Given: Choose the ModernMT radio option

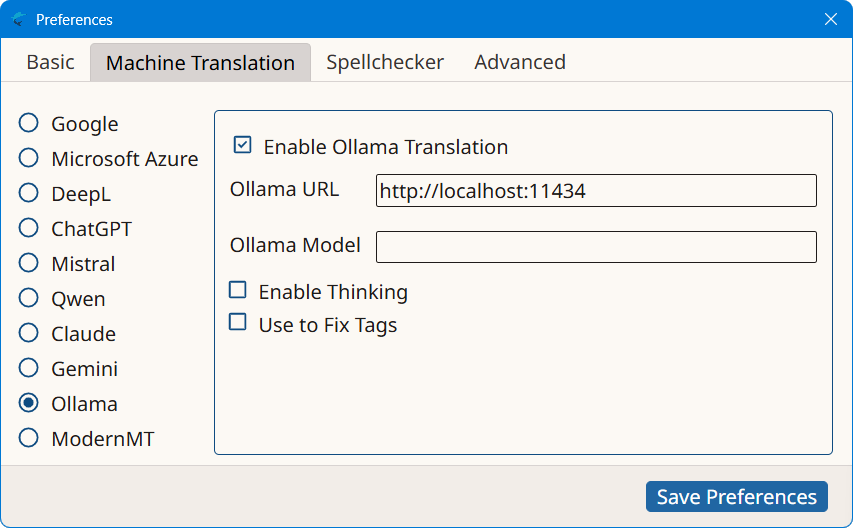Looking at the screenshot, I should (x=28, y=438).
